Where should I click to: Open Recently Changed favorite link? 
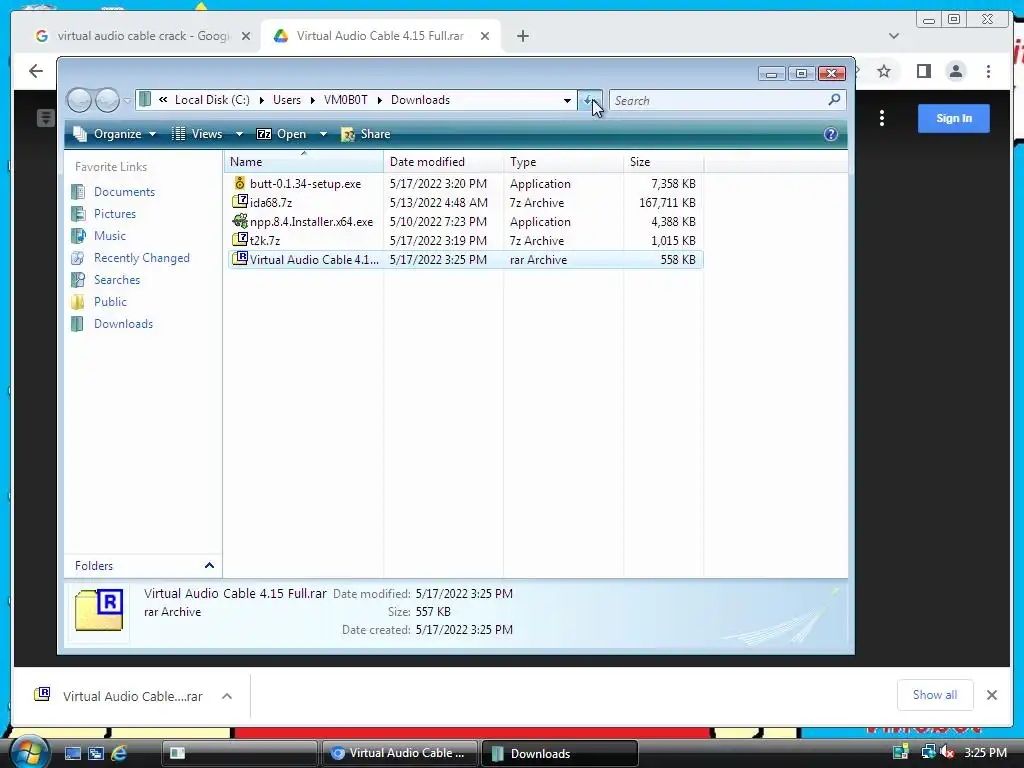(x=142, y=258)
